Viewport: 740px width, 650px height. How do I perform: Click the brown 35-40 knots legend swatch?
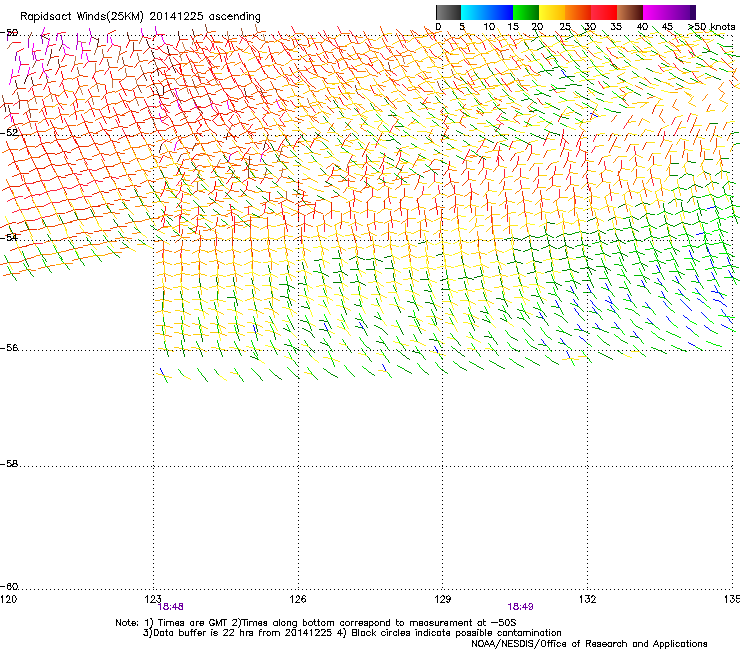[x=630, y=12]
